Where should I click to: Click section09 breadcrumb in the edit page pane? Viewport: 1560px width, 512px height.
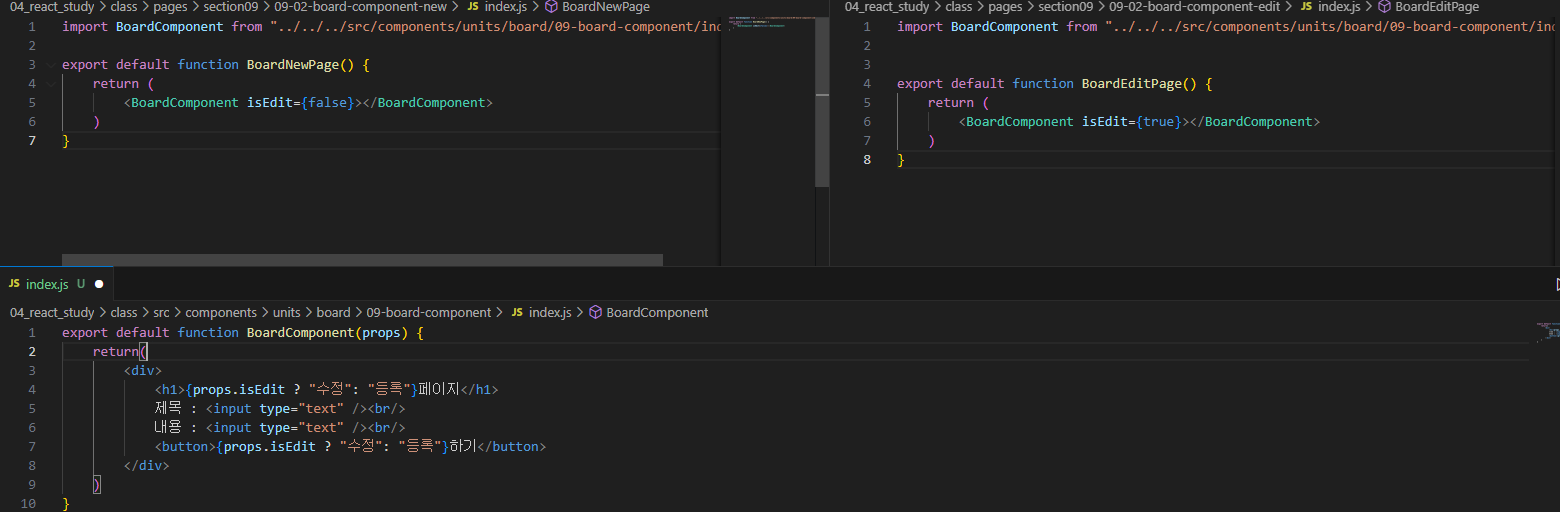coord(1066,7)
